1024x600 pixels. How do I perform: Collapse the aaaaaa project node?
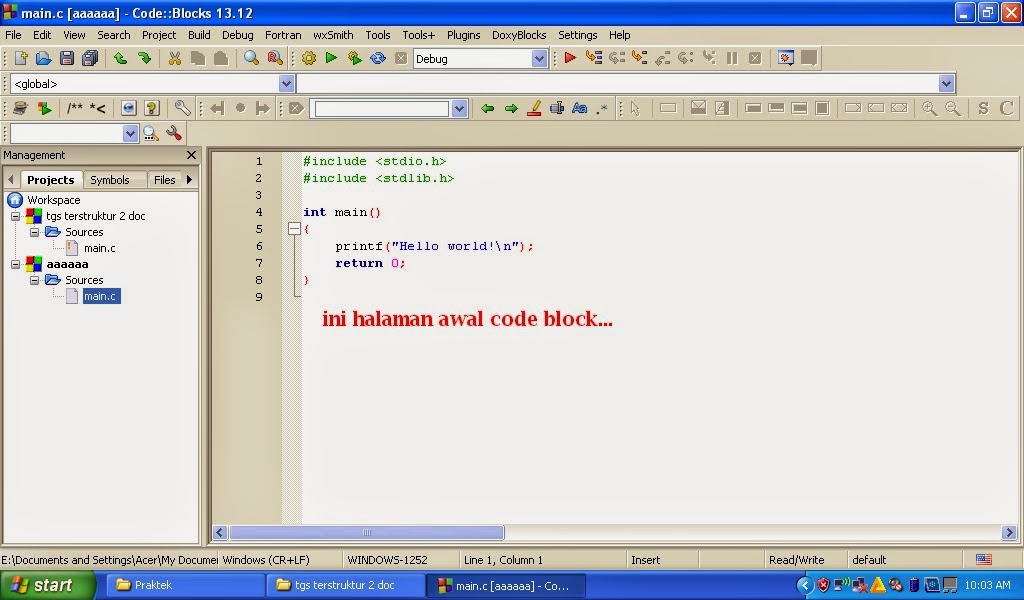(16, 264)
